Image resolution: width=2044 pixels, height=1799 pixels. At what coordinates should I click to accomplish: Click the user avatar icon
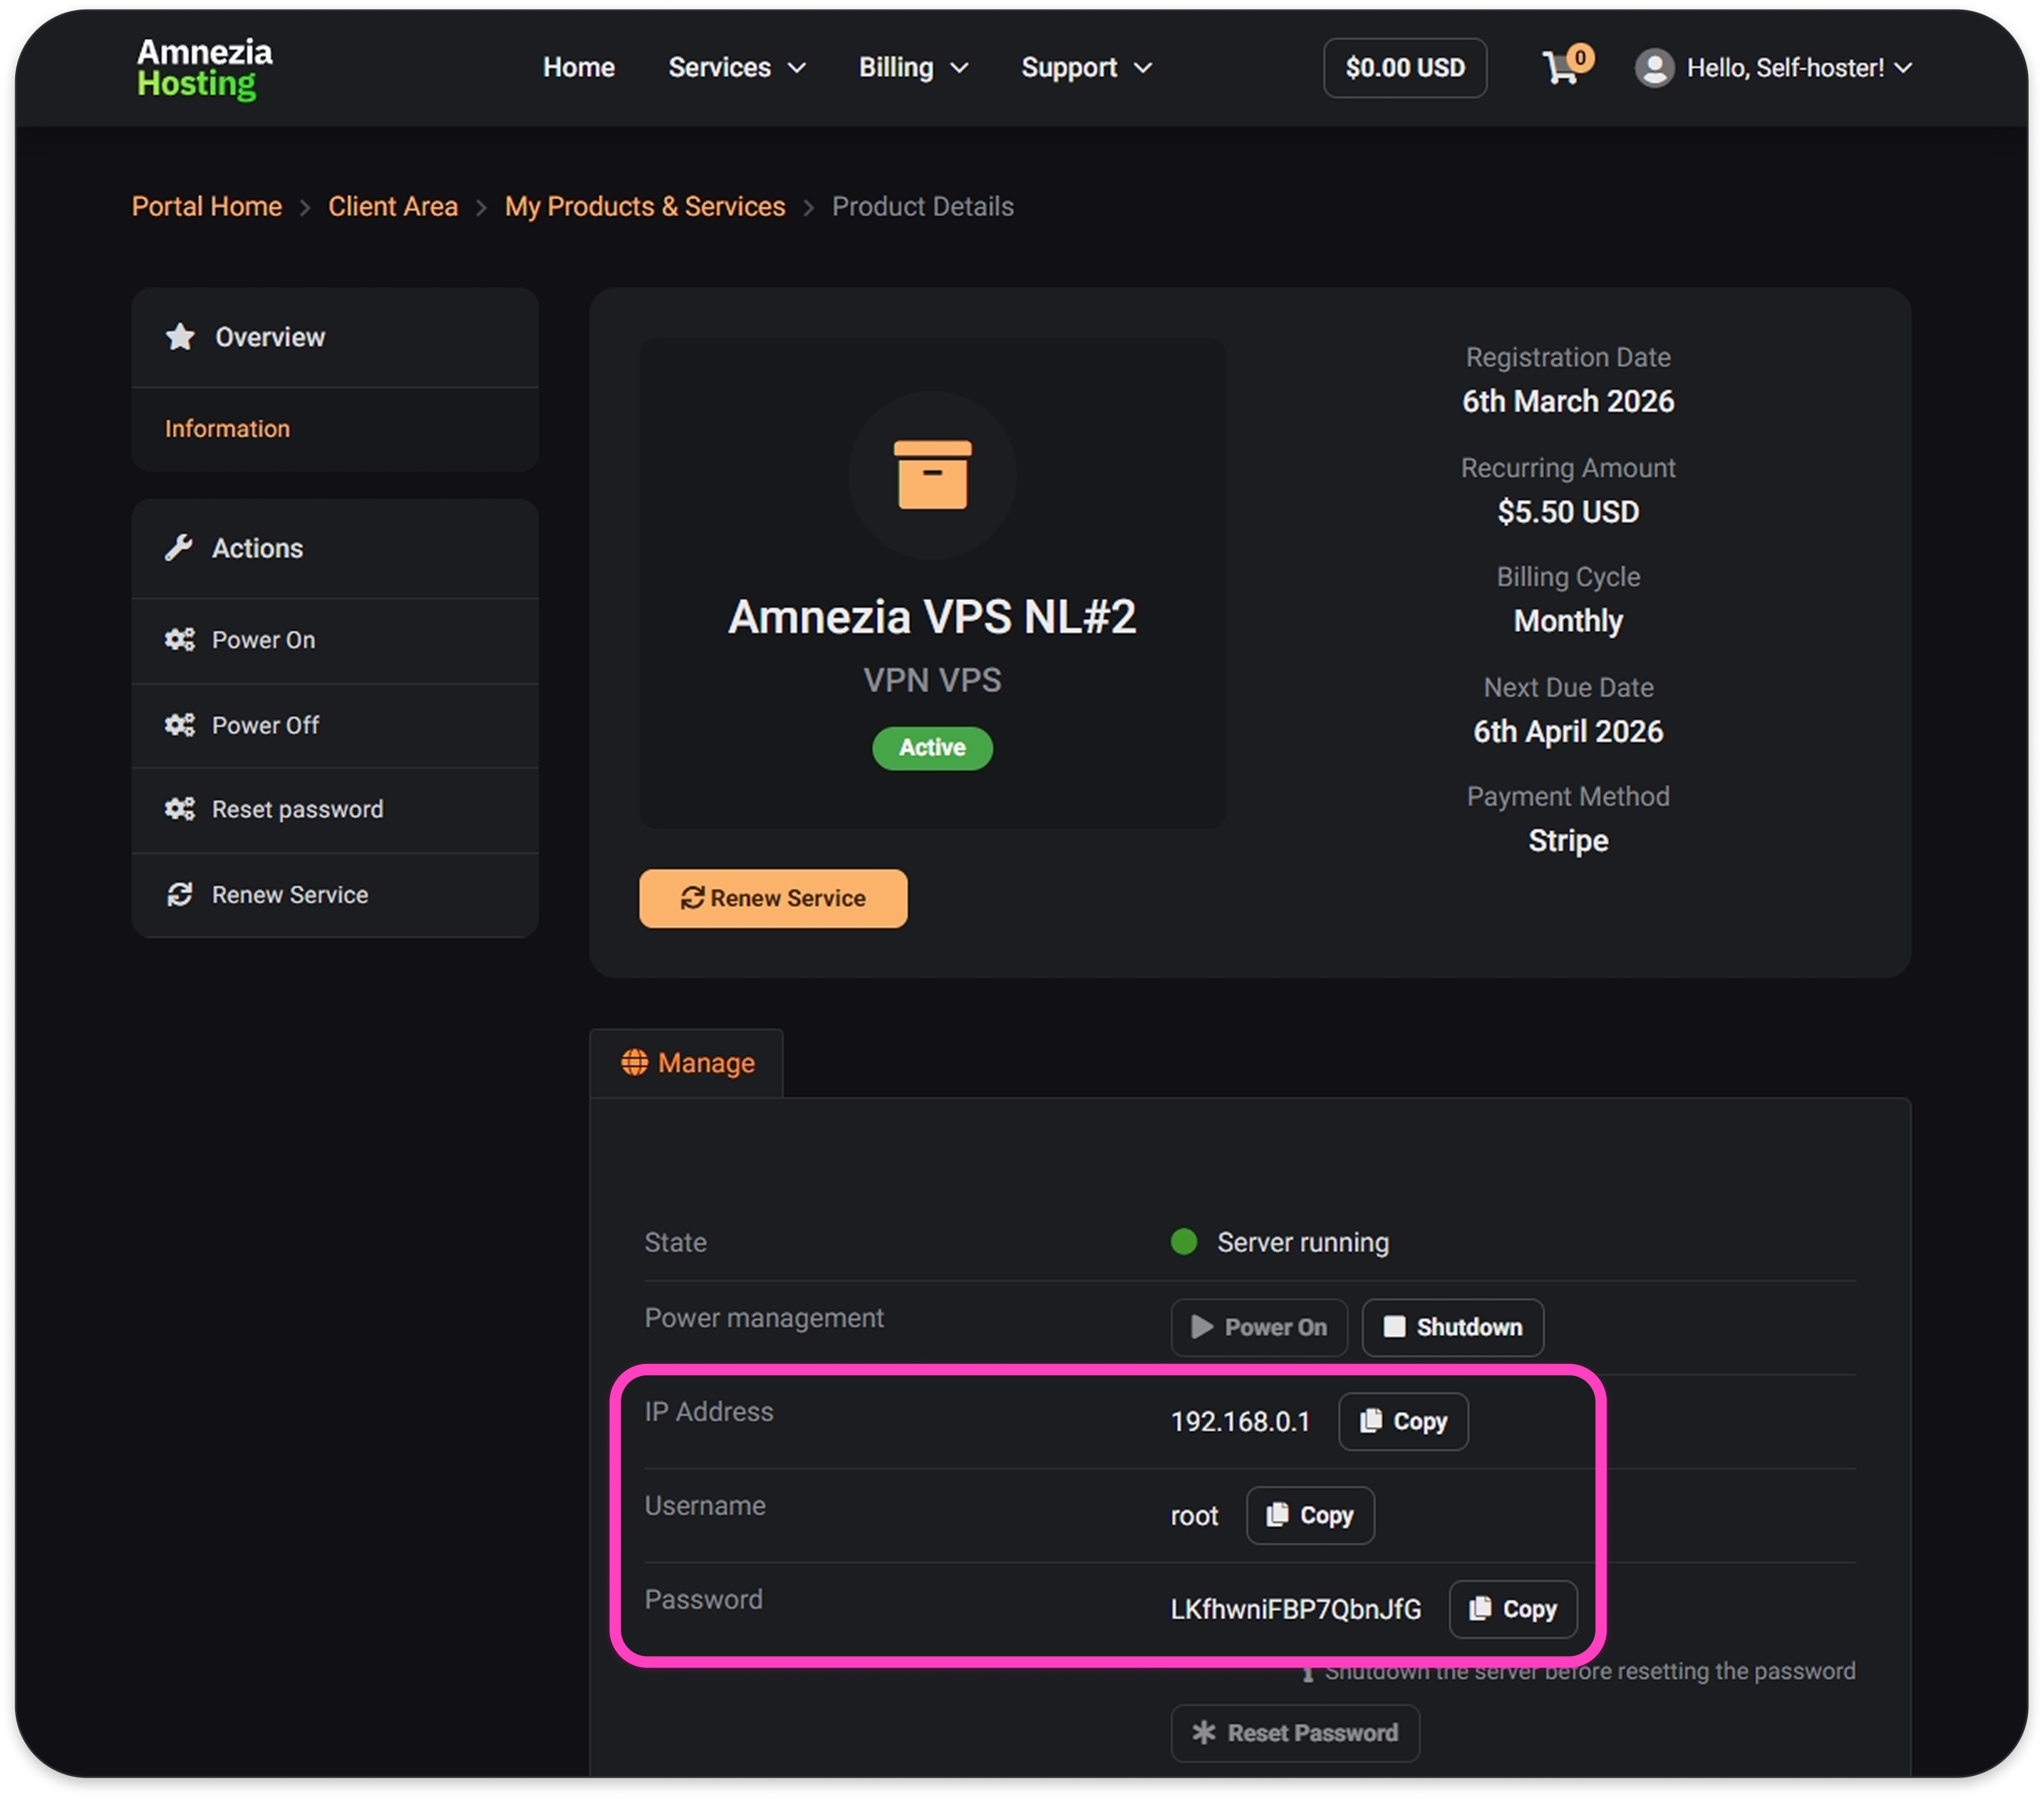[1654, 68]
